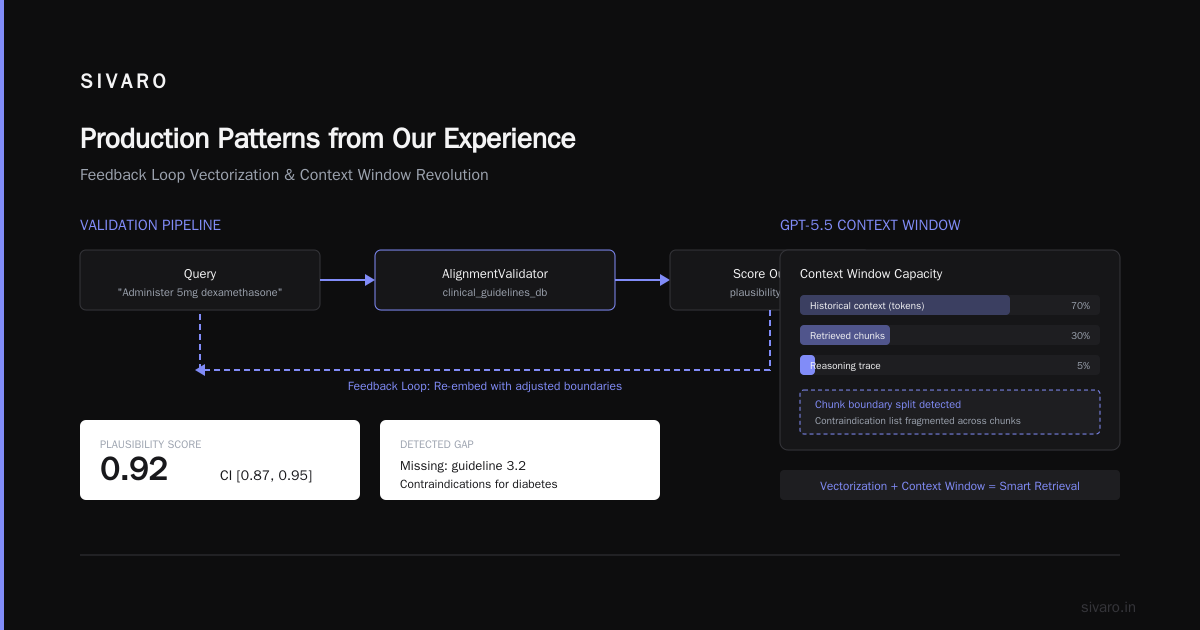Open the sivaro.in link
This screenshot has width=1200, height=630.
[x=1108, y=607]
